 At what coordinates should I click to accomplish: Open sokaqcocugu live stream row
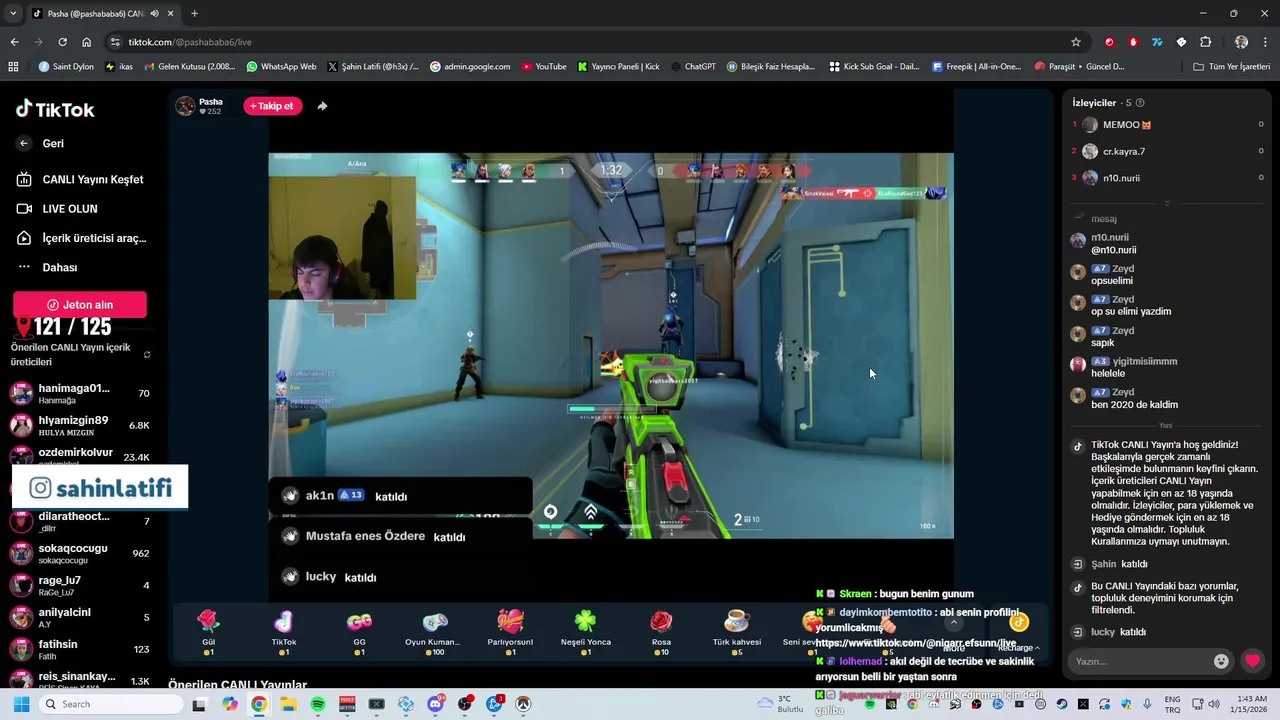point(80,553)
